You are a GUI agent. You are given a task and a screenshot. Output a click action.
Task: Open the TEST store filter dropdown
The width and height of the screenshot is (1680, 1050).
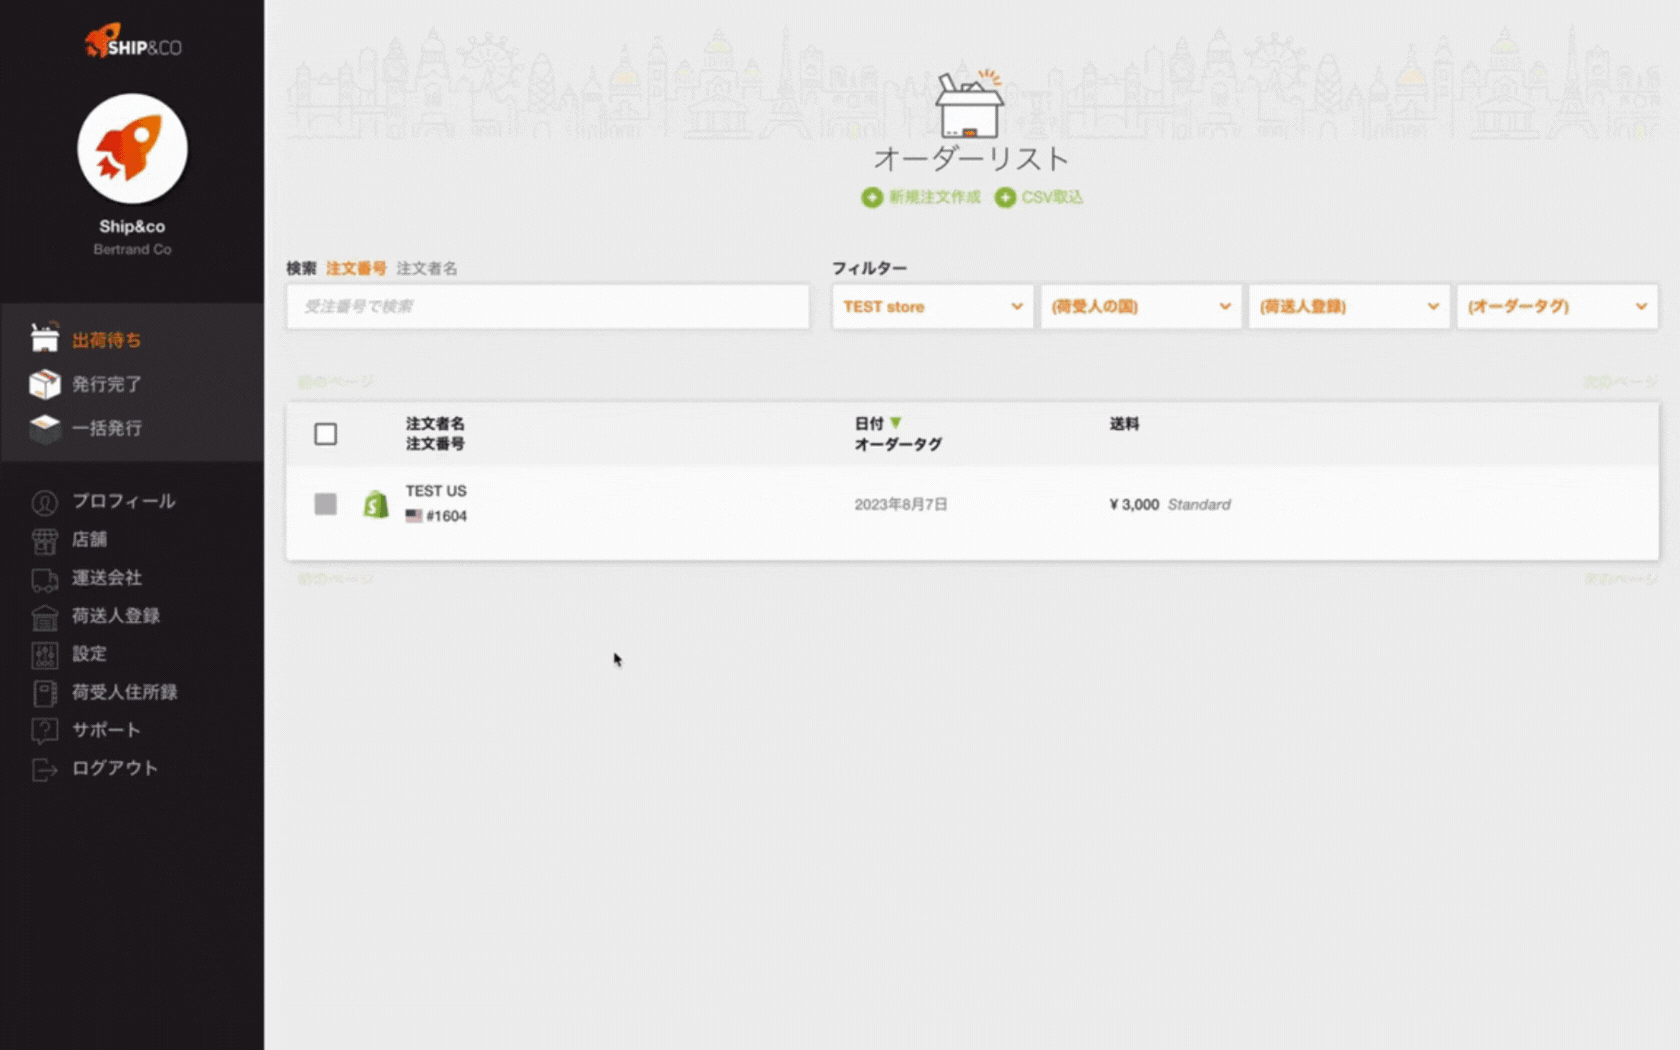(932, 307)
